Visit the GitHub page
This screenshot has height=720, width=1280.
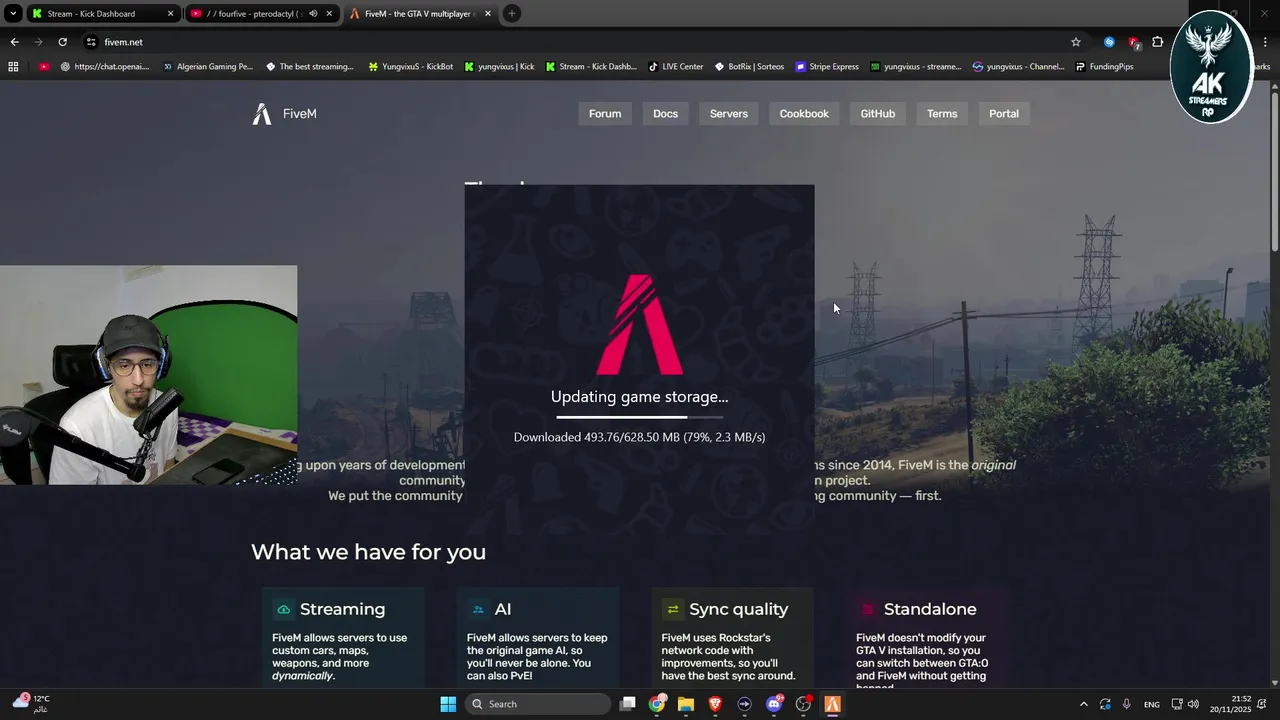click(878, 114)
